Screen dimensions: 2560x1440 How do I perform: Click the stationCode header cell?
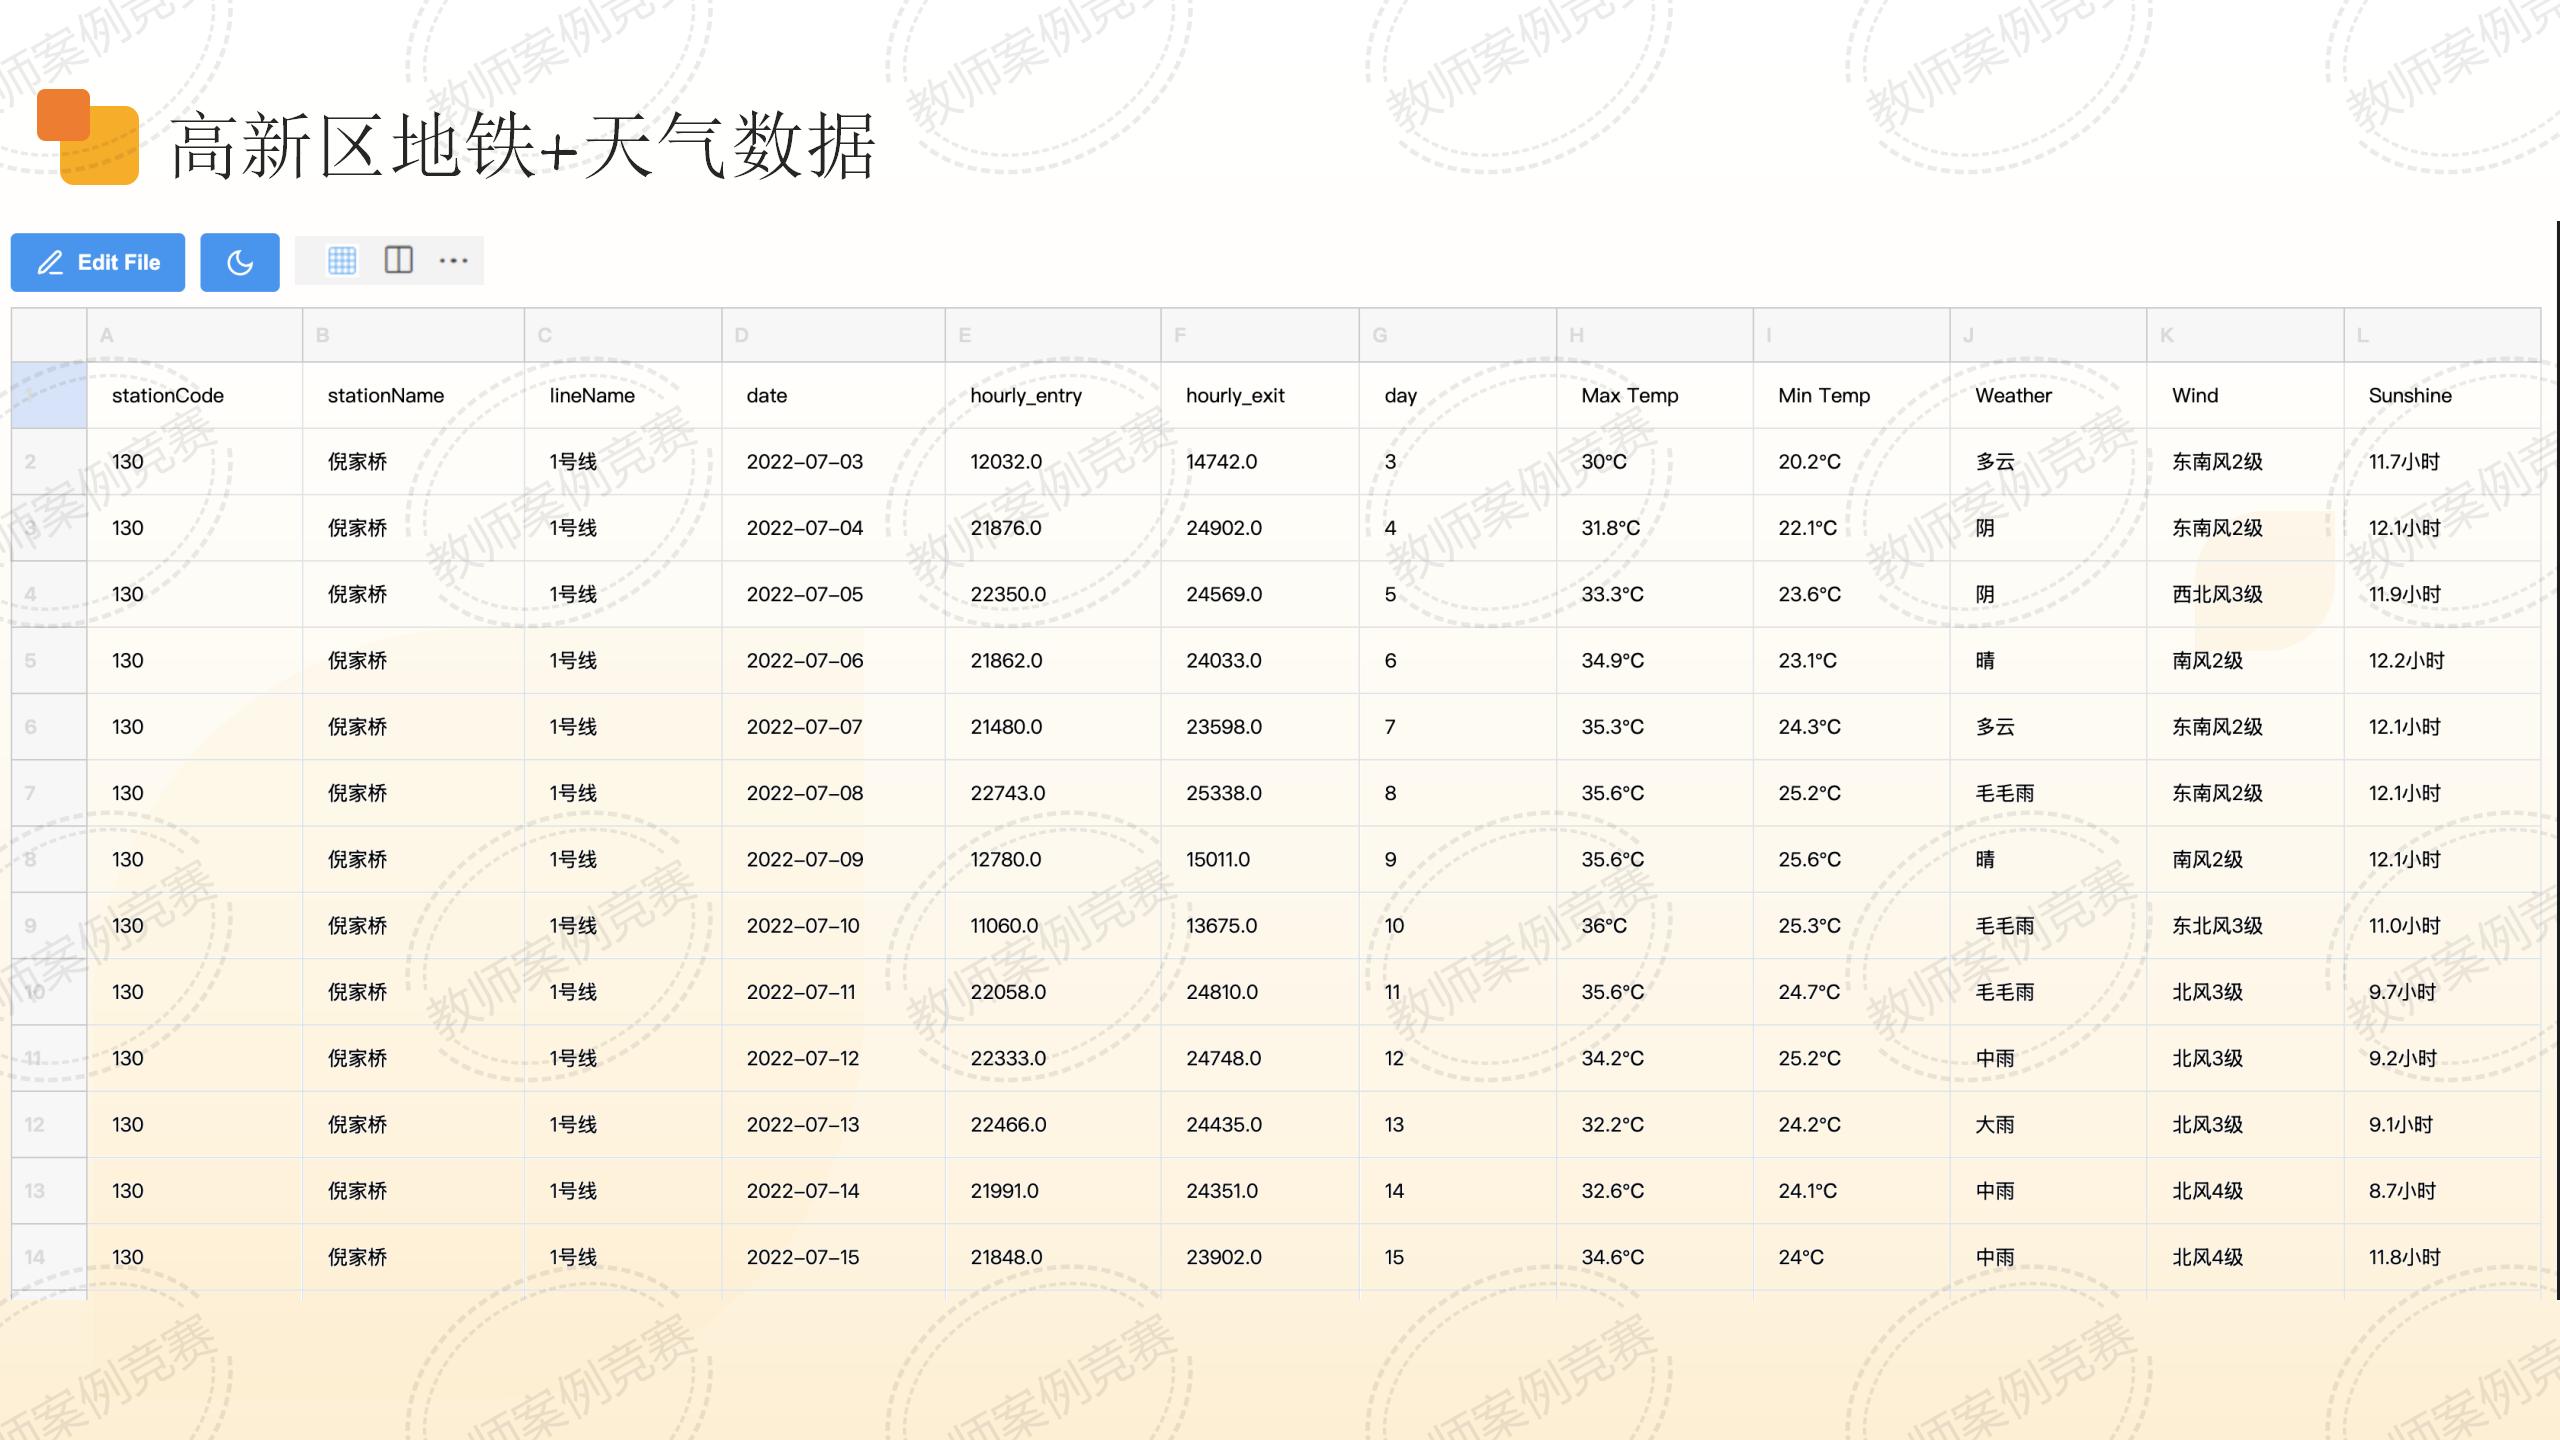pyautogui.click(x=168, y=395)
